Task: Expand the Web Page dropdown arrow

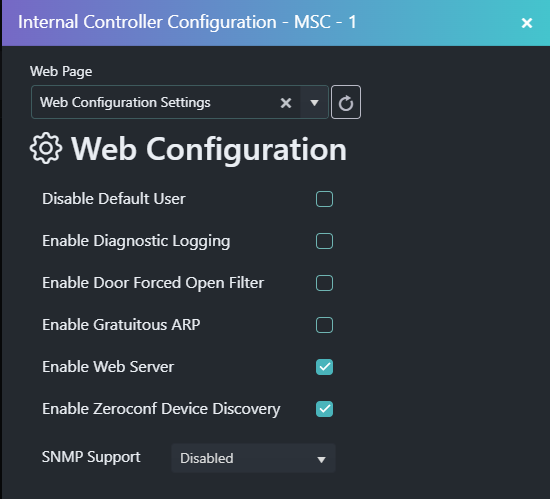Action: (314, 103)
